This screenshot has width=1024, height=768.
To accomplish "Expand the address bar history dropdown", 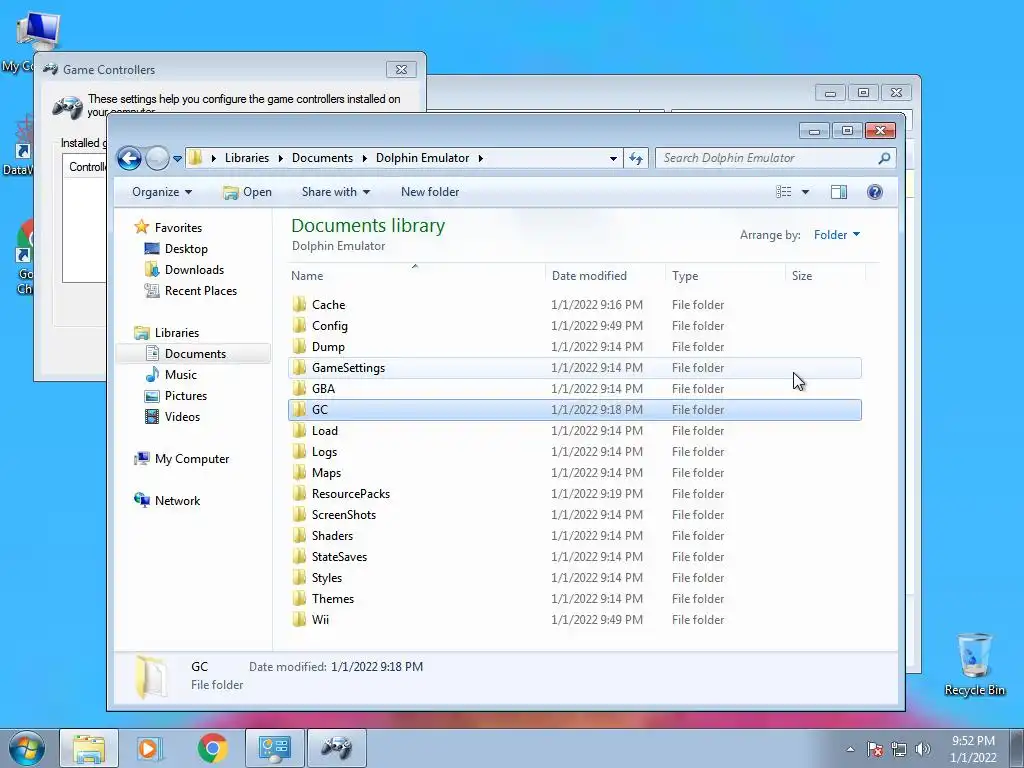I will [613, 159].
